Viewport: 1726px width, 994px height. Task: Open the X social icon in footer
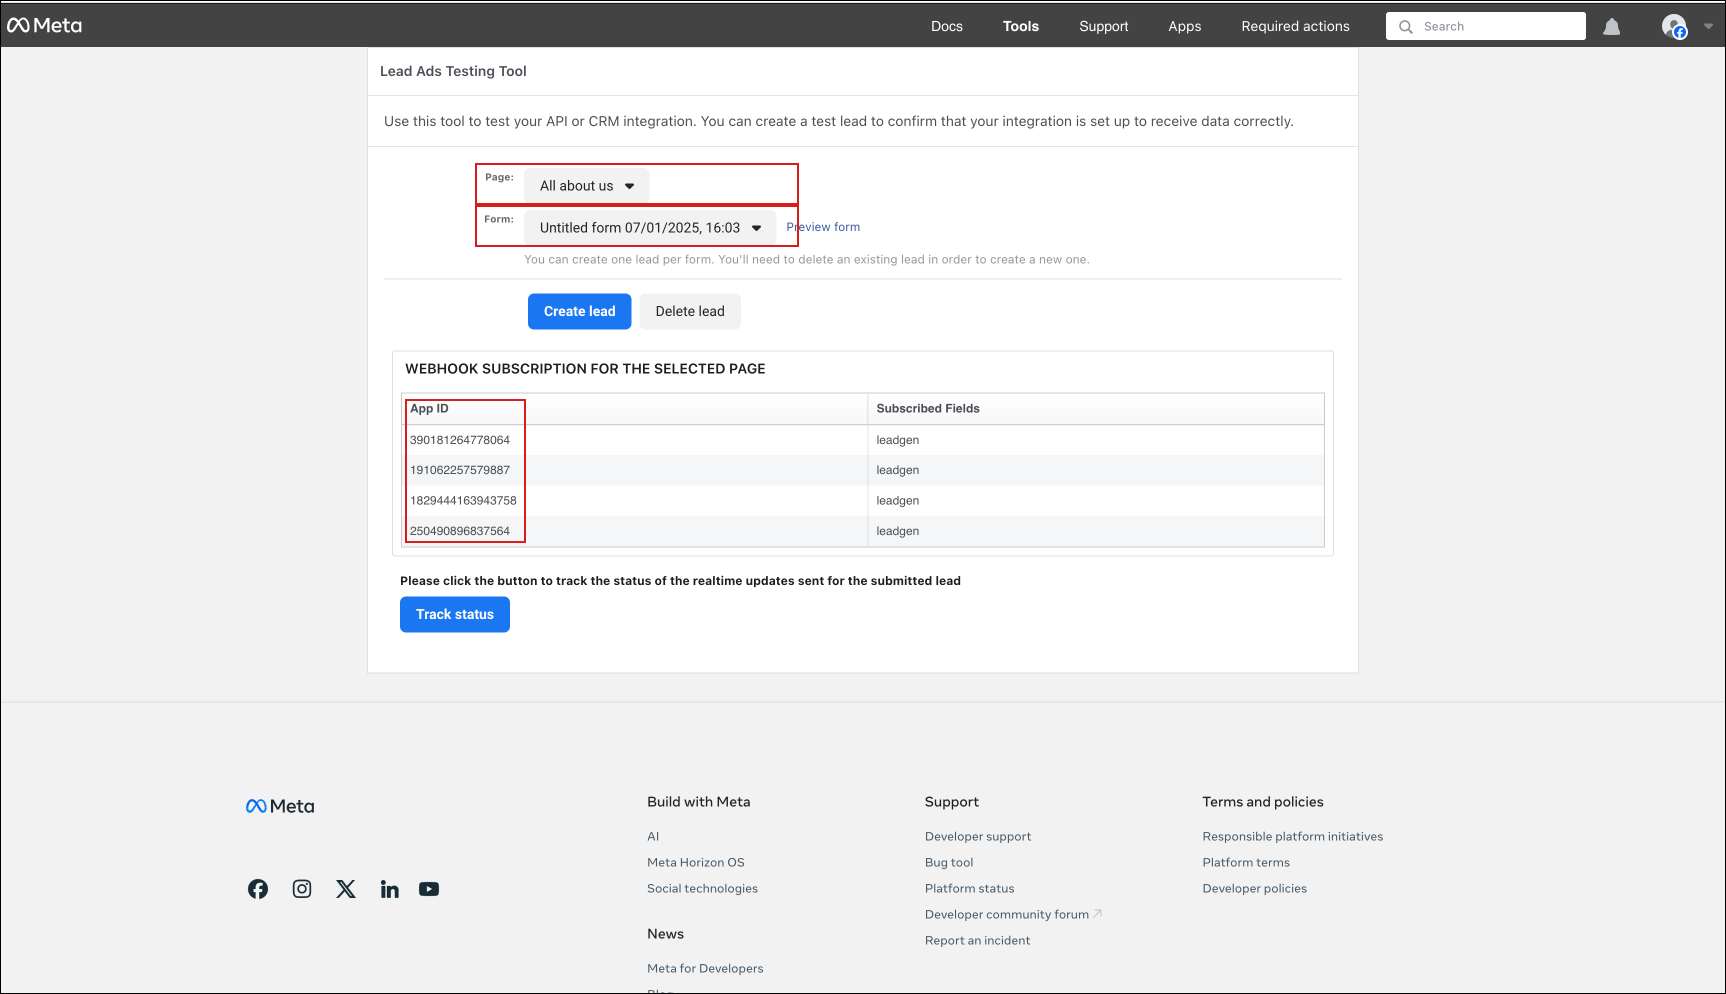(x=346, y=889)
